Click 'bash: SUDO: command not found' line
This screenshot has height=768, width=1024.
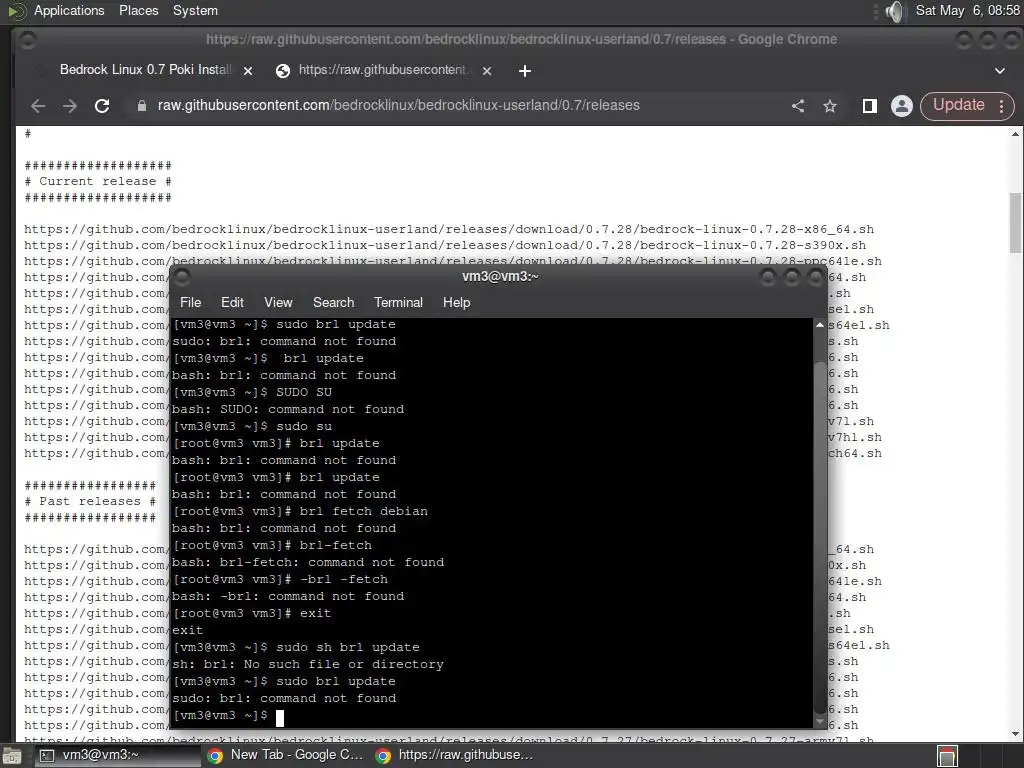point(288,409)
